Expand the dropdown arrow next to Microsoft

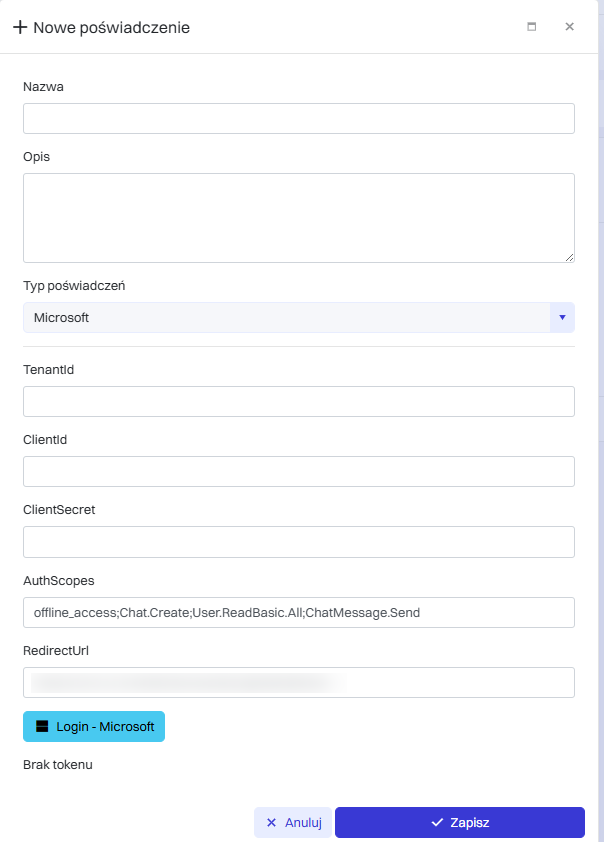562,318
